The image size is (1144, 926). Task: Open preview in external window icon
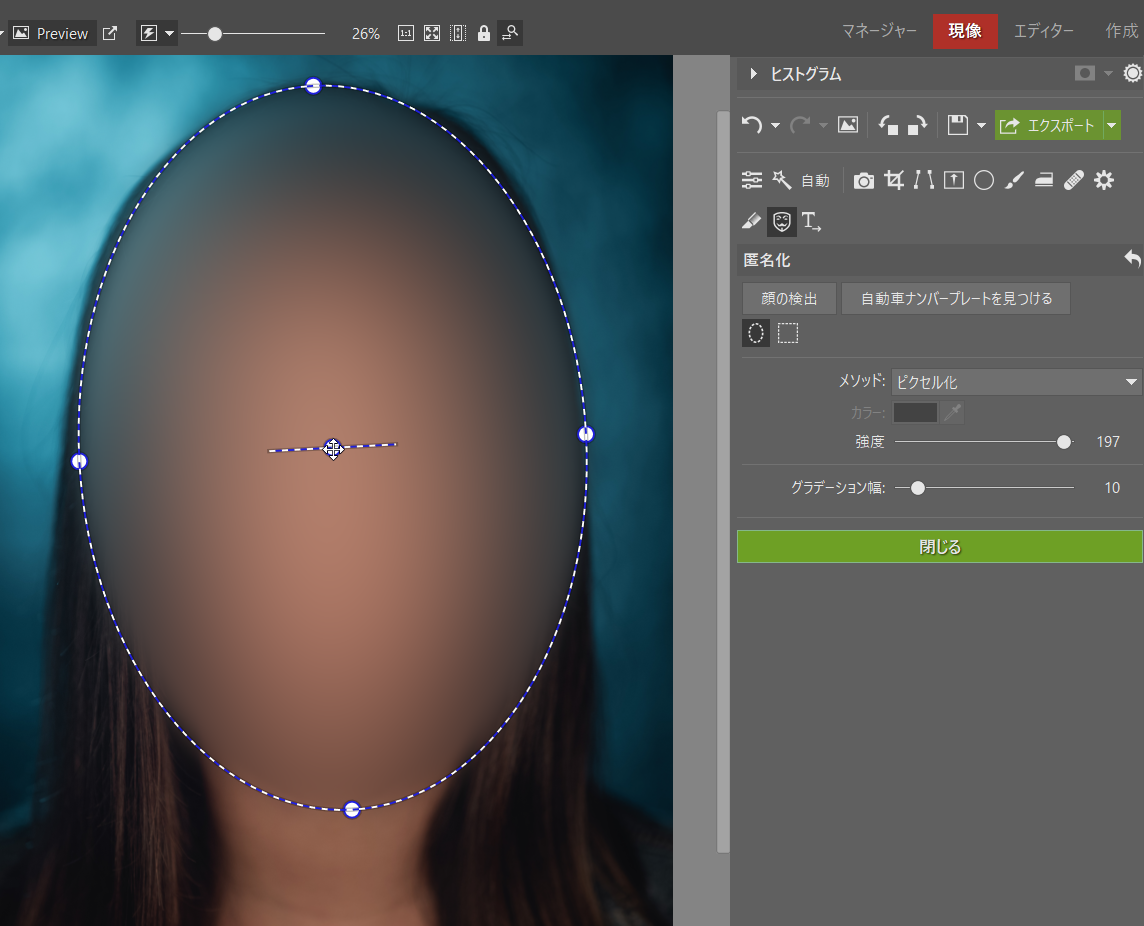109,33
